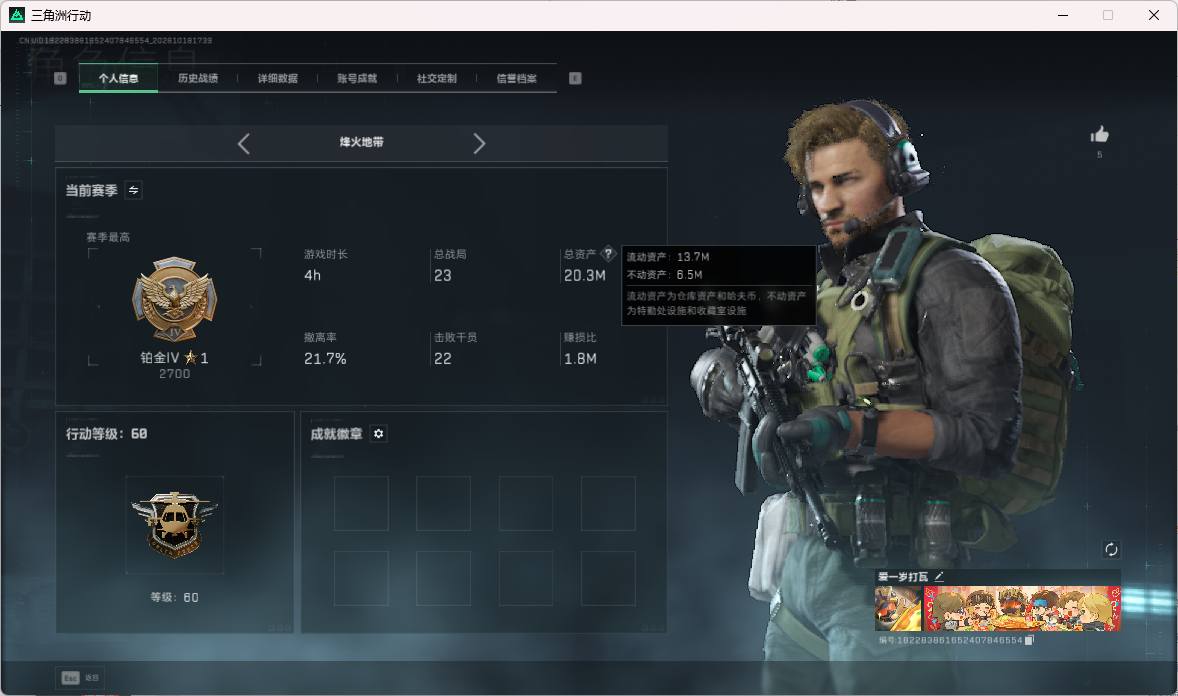Viewport: 1178px width, 696px height.
Task: Select the first empty achievement badge slot
Action: (361, 504)
